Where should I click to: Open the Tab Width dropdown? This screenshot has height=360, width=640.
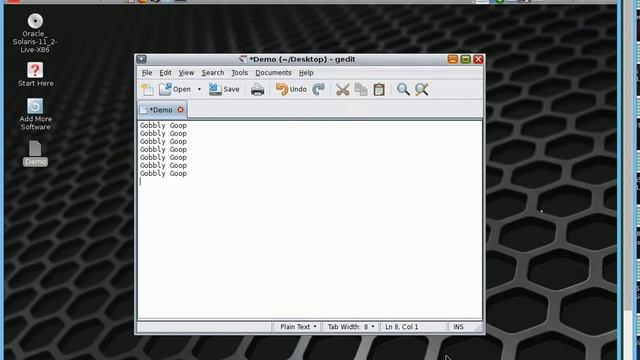click(x=351, y=327)
